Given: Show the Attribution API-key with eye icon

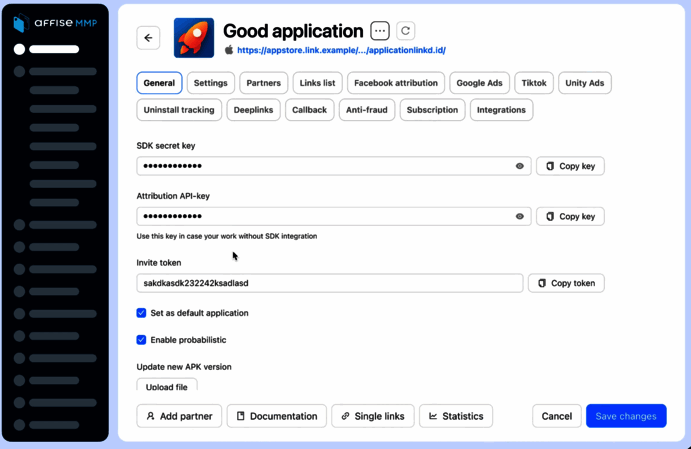Looking at the screenshot, I should point(520,216).
